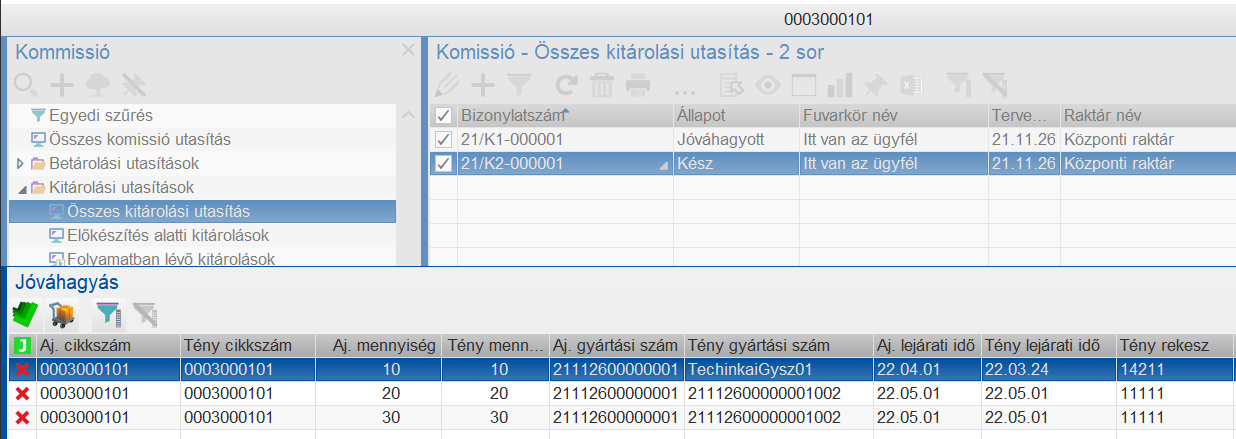The width and height of the screenshot is (1236, 439).
Task: Click the refresh arrow icon in list toolbar
Action: (566, 84)
